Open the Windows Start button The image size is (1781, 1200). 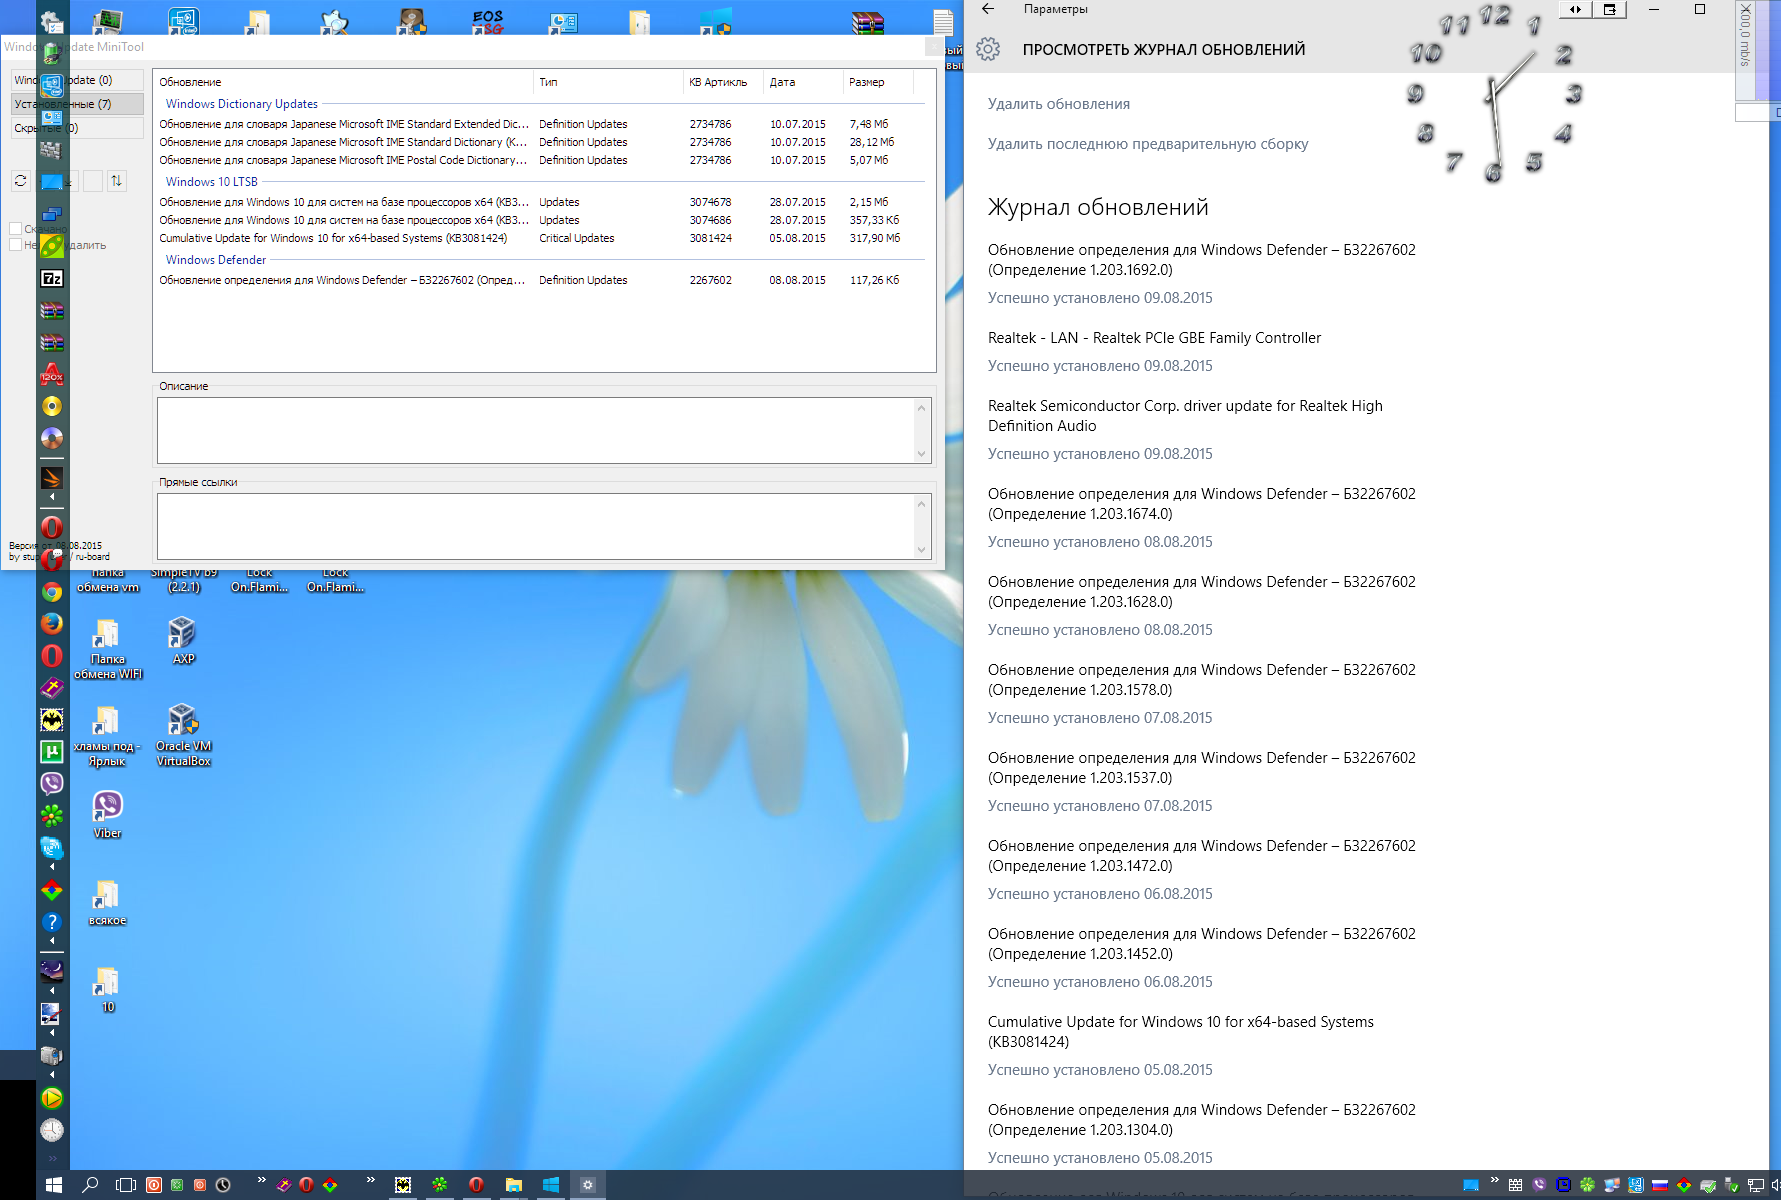[54, 1185]
